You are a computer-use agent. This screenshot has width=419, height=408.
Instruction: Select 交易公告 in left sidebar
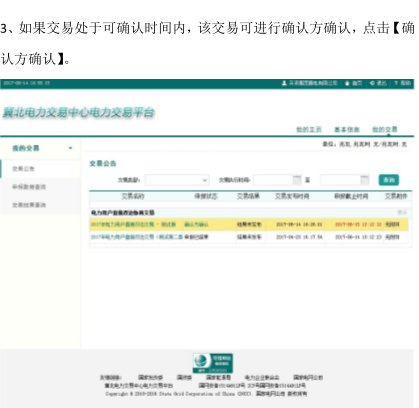[x=23, y=169]
